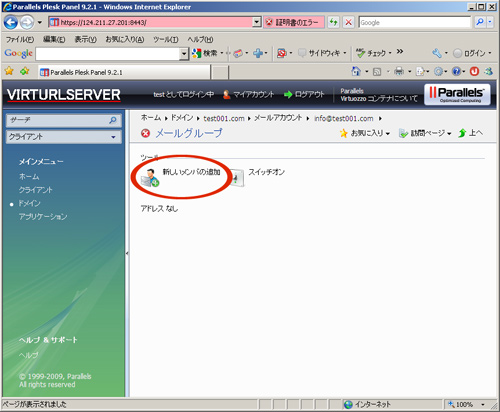Click the sidebar search magnifier icon
Screen dimensions: 500x412
(113, 120)
